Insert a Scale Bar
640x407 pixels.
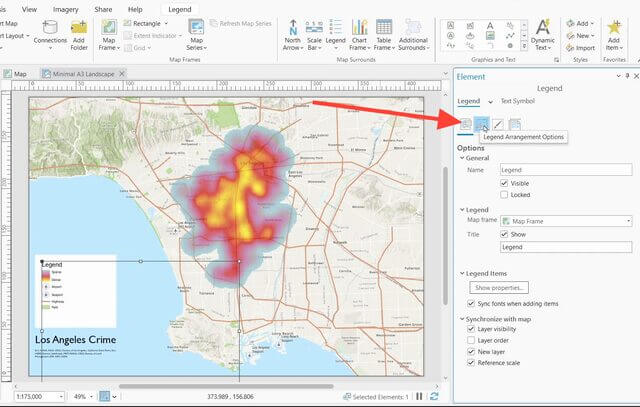314,35
